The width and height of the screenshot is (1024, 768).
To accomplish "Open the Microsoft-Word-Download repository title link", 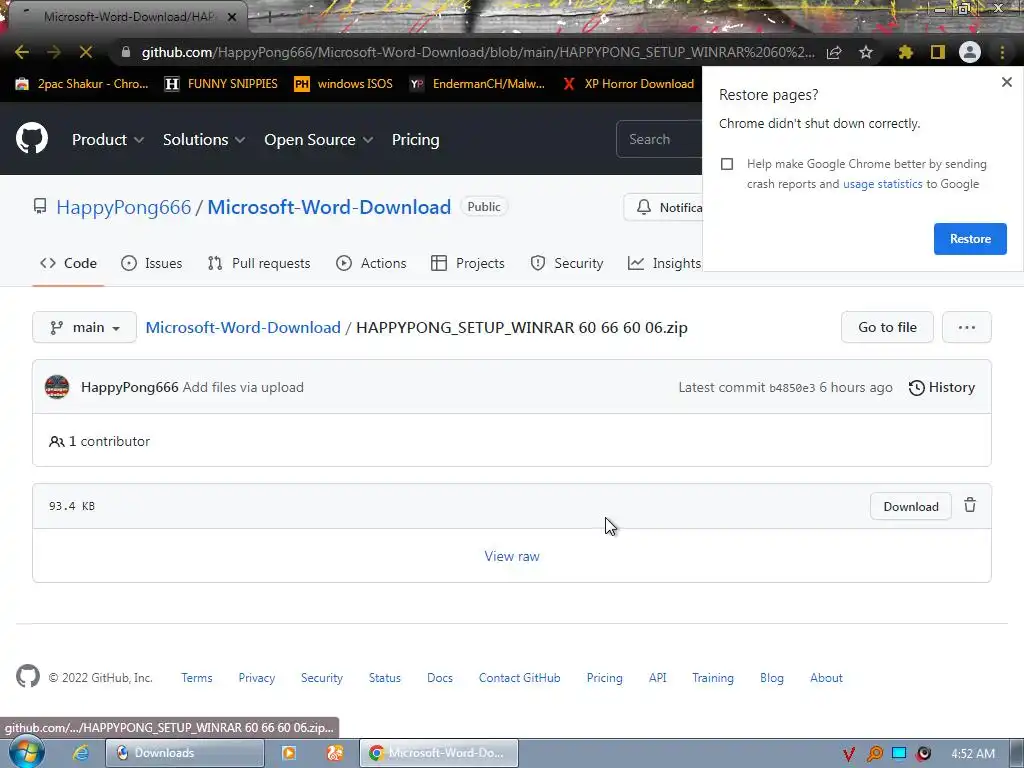I will pyautogui.click(x=329, y=207).
